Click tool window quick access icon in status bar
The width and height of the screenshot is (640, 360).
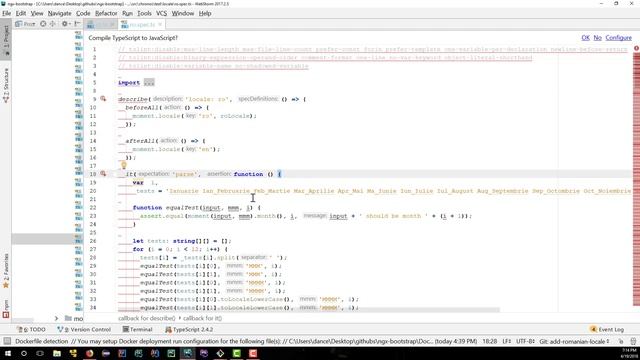pos(7,341)
